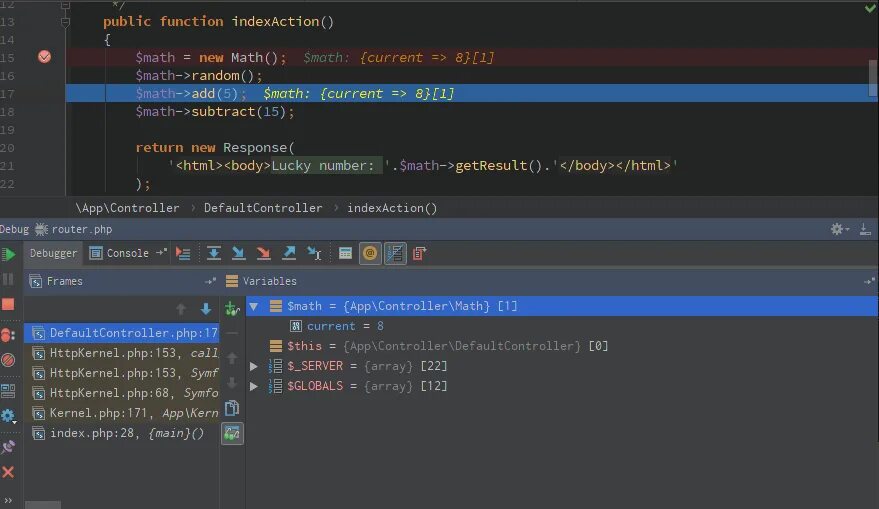The image size is (879, 509).
Task: Select frame DefaultController.php:17
Action: (122, 333)
